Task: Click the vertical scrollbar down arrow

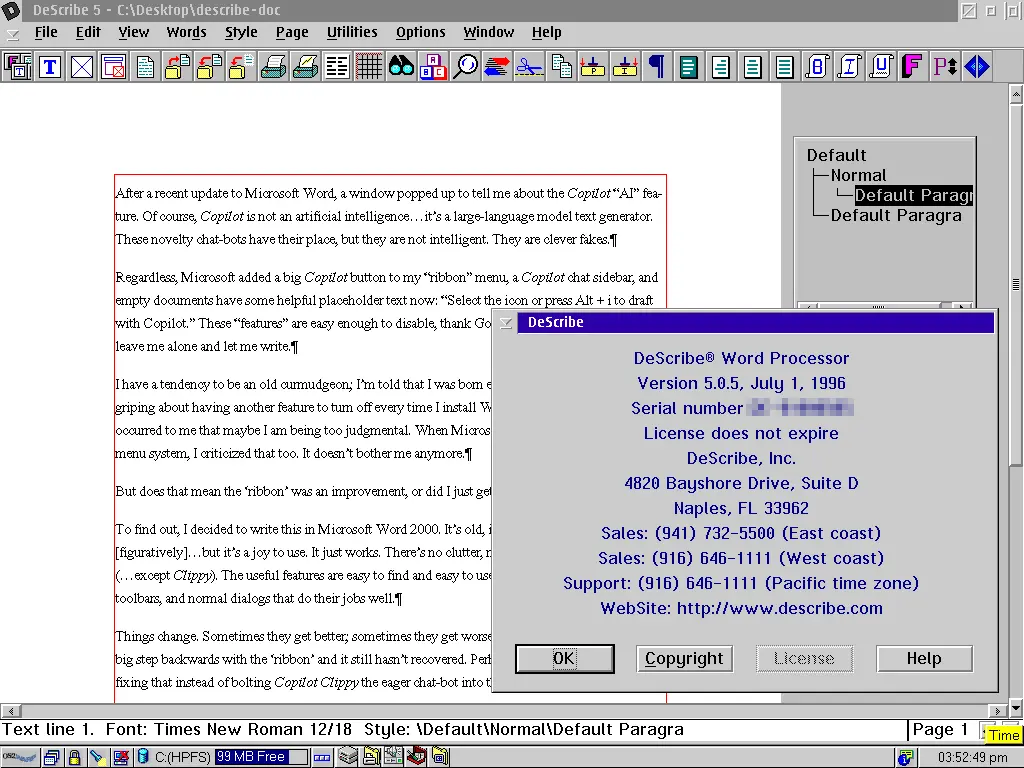Action: point(1016,707)
